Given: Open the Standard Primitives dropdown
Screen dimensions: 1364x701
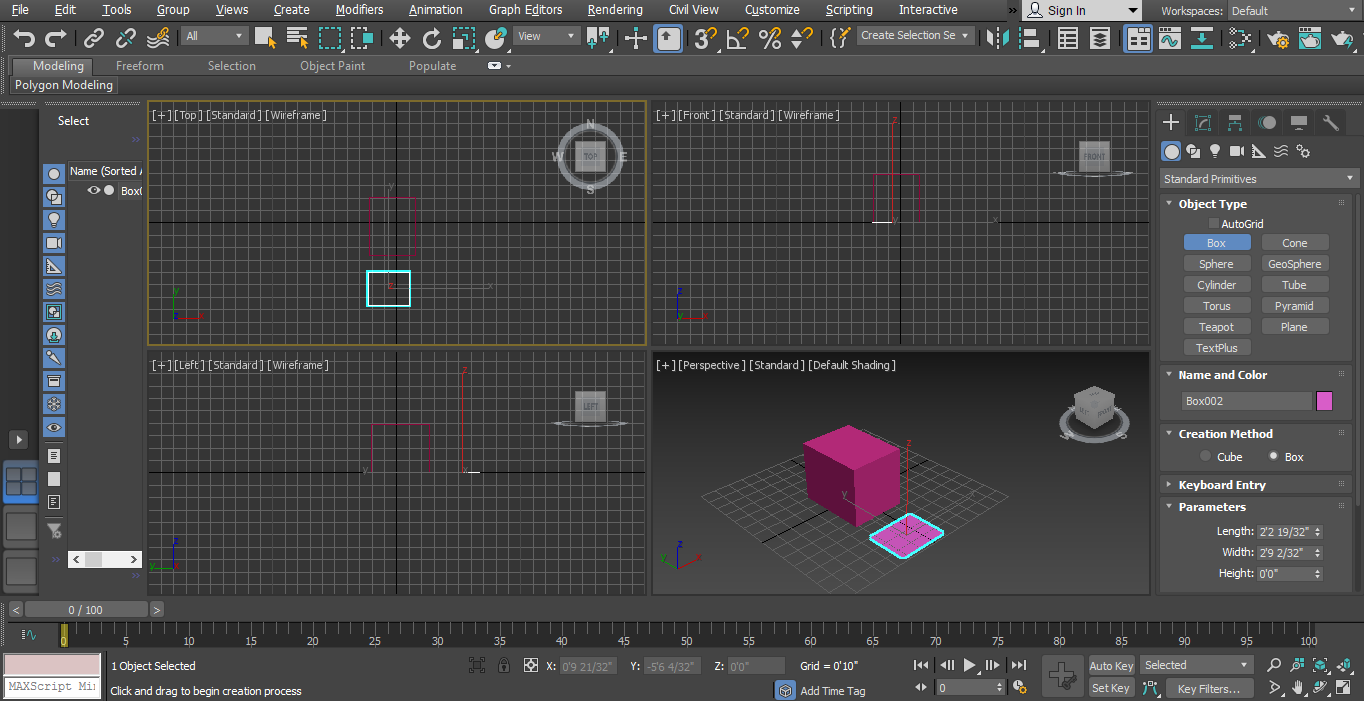Looking at the screenshot, I should pos(1258,178).
